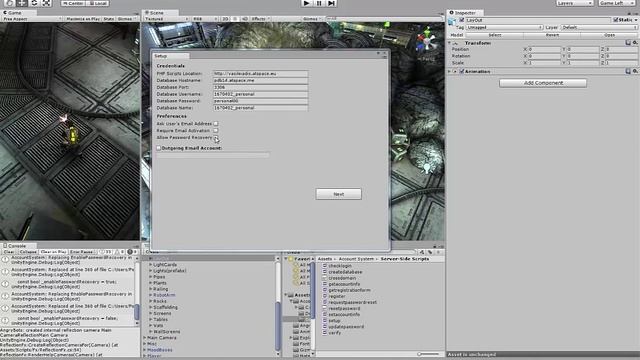This screenshot has height=360, width=640.
Task: Toggle Allow Password Recovery checkbox
Action: (216, 138)
